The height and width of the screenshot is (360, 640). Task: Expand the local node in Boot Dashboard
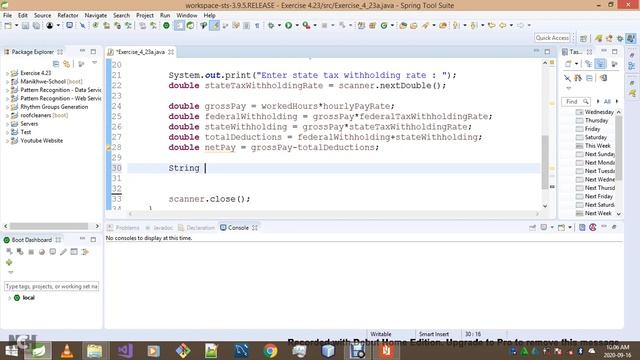(x=9, y=298)
